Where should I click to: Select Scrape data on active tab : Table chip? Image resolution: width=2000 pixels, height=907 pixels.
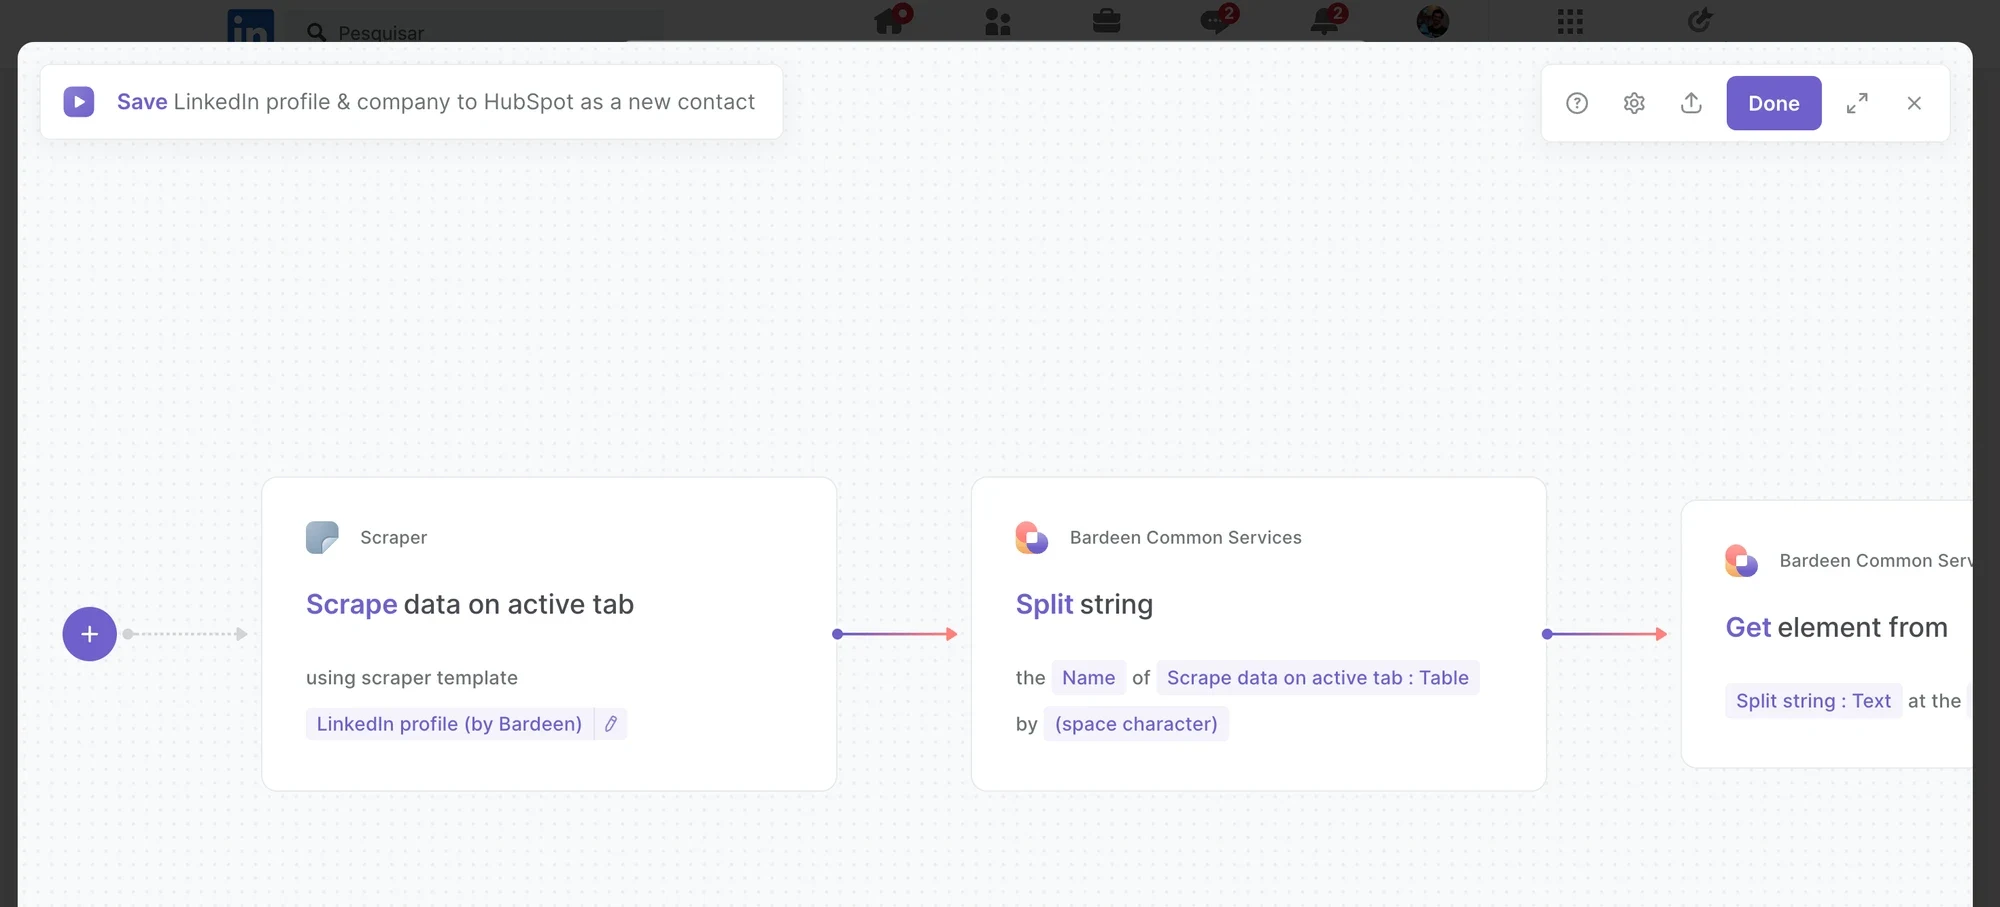(x=1317, y=678)
